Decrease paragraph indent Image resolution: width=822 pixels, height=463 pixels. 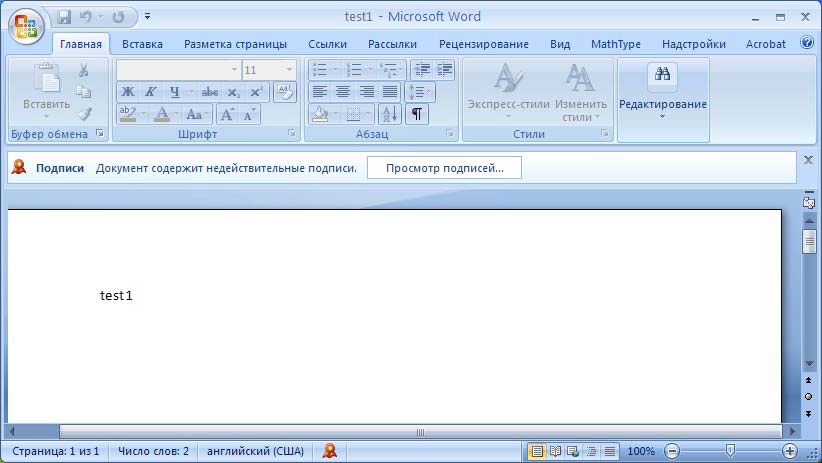pyautogui.click(x=421, y=70)
